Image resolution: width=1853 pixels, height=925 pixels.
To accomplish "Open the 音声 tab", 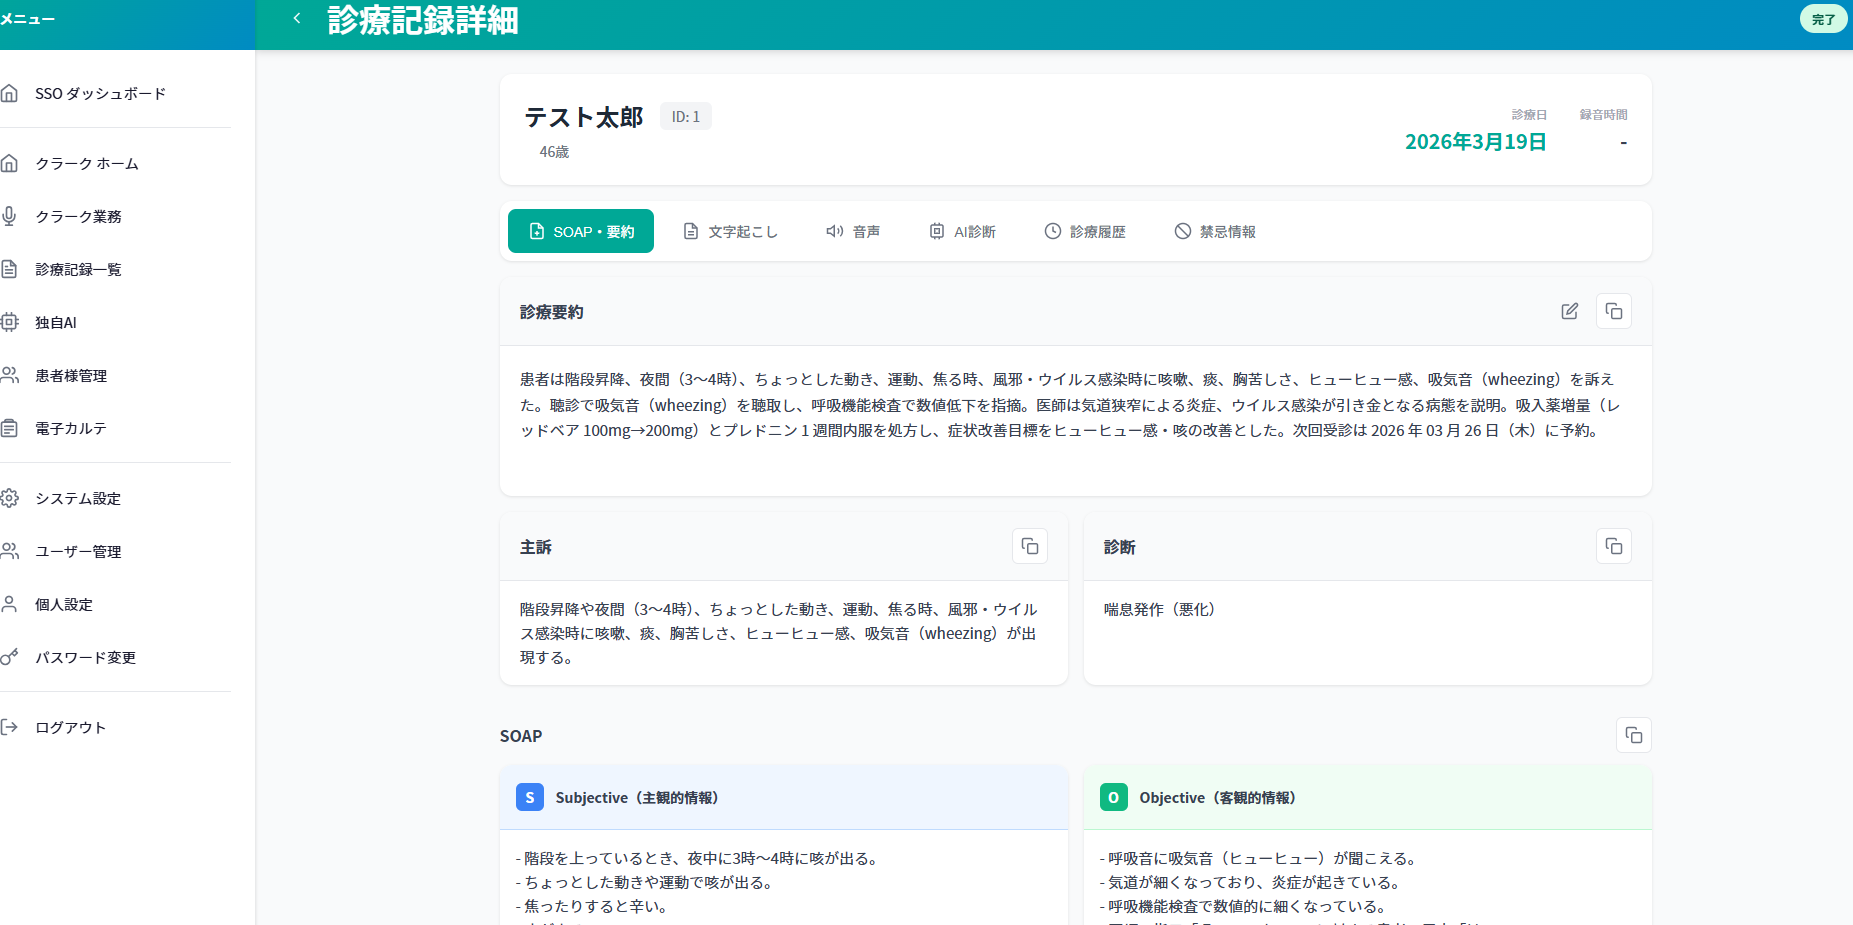I will [852, 231].
